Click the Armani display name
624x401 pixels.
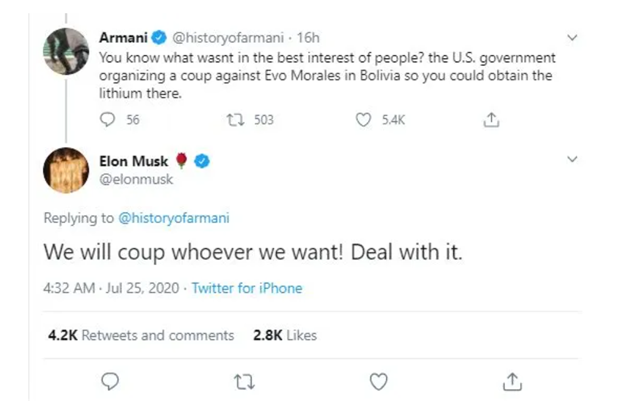(122, 38)
